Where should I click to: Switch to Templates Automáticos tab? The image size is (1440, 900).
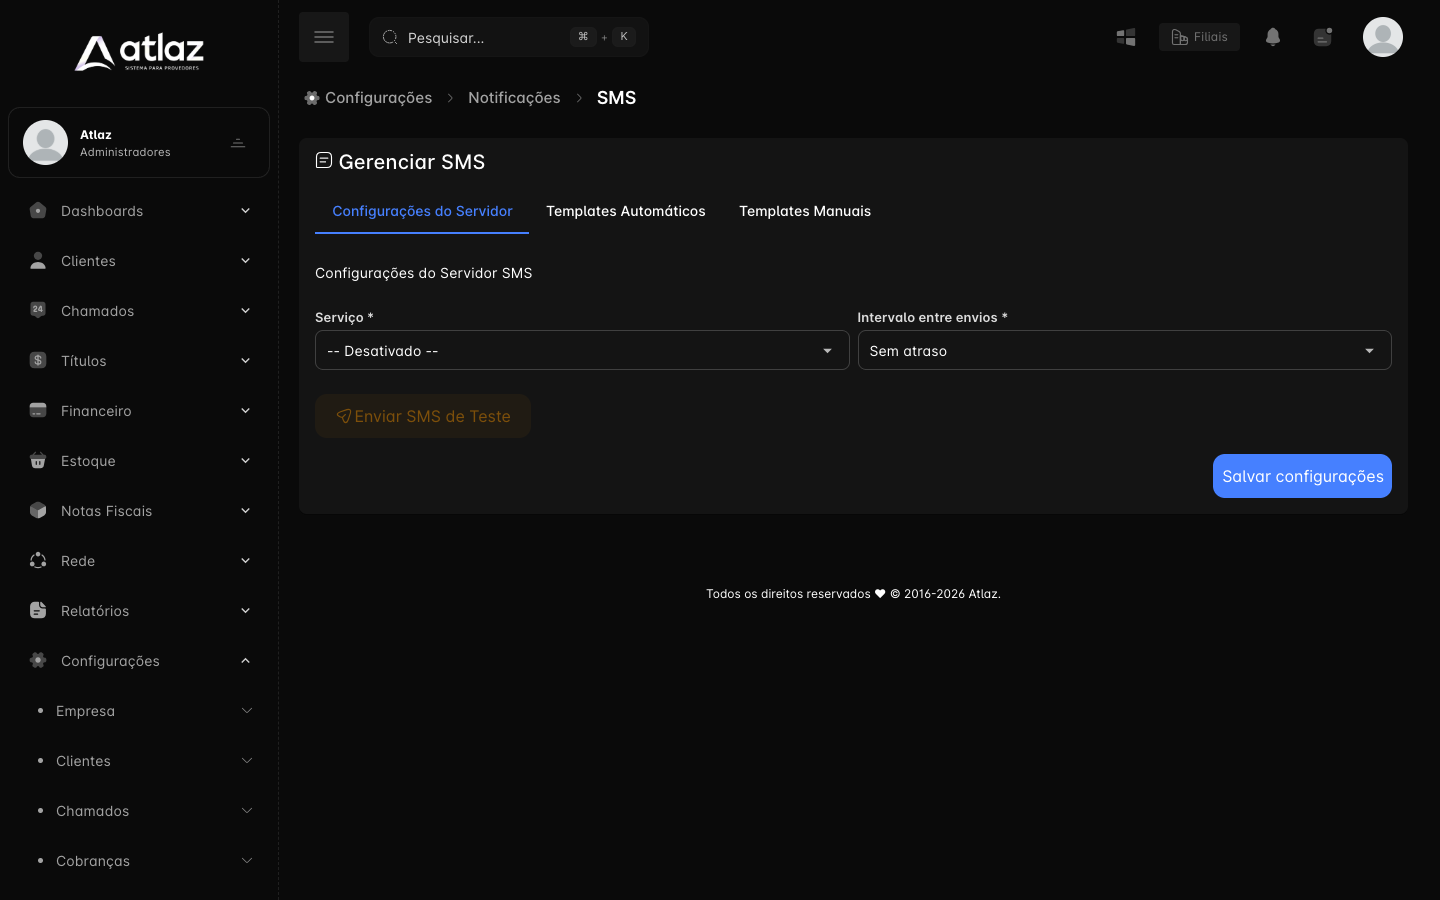[x=626, y=211]
